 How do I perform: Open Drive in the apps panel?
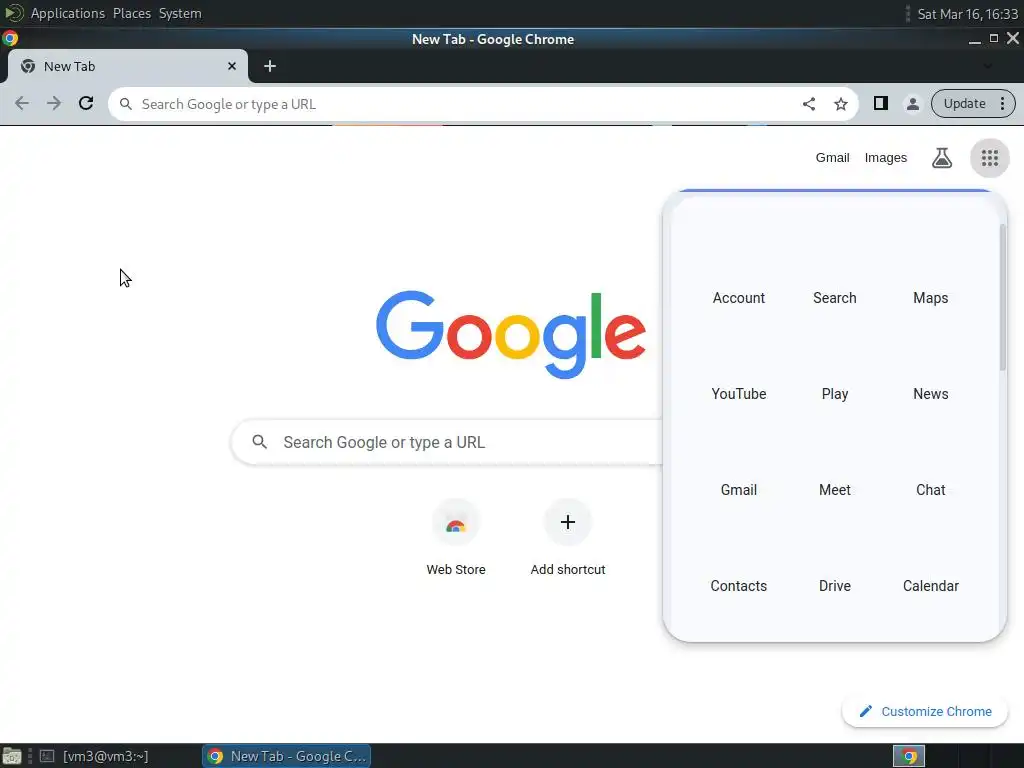coord(834,586)
